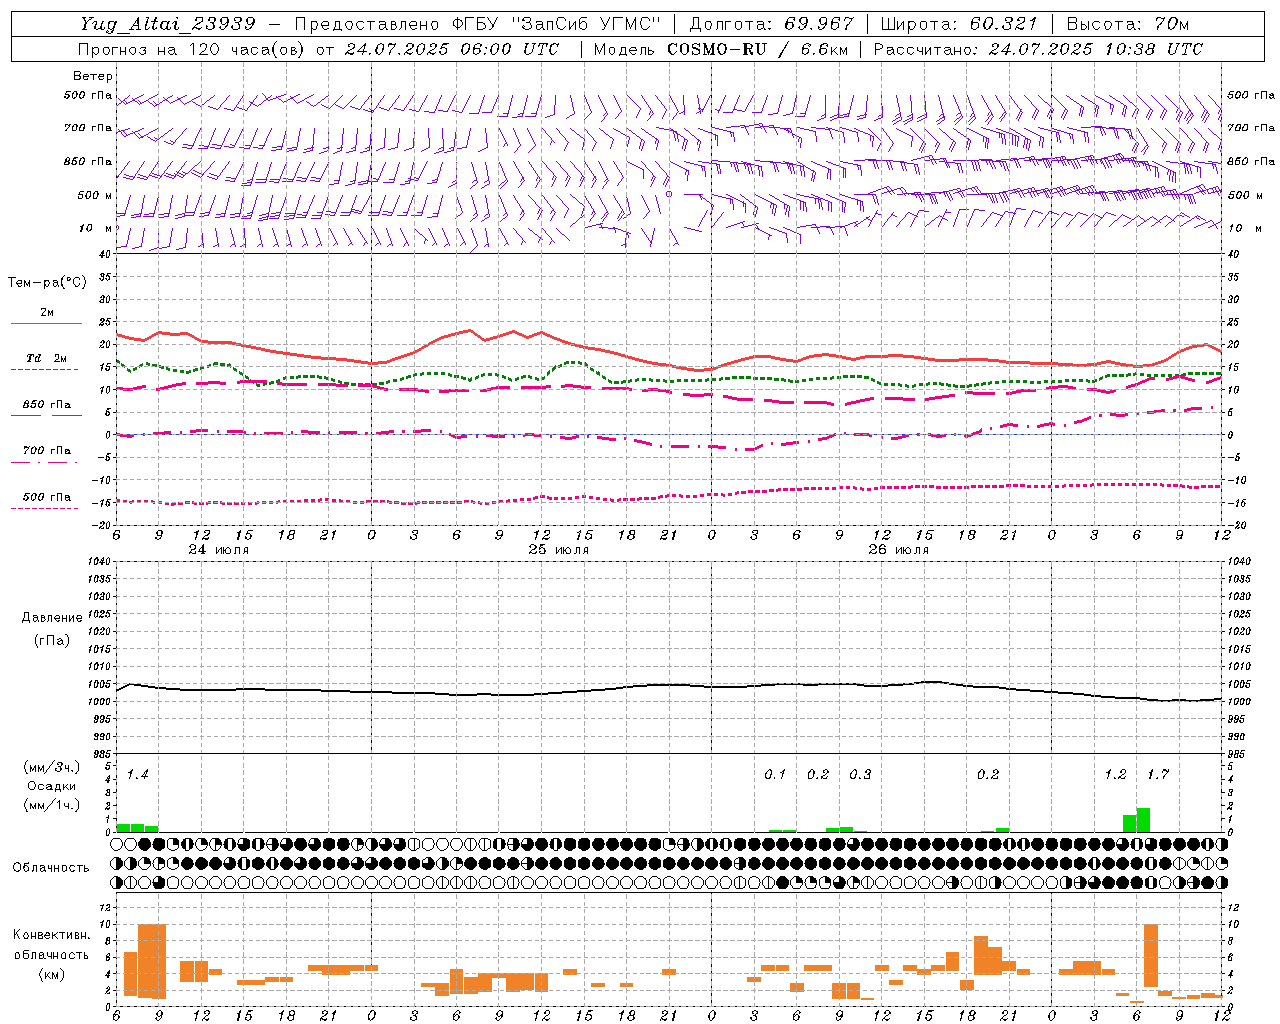Click the precipitation value 1.2
The height and width of the screenshot is (1024, 1280).
(1115, 775)
